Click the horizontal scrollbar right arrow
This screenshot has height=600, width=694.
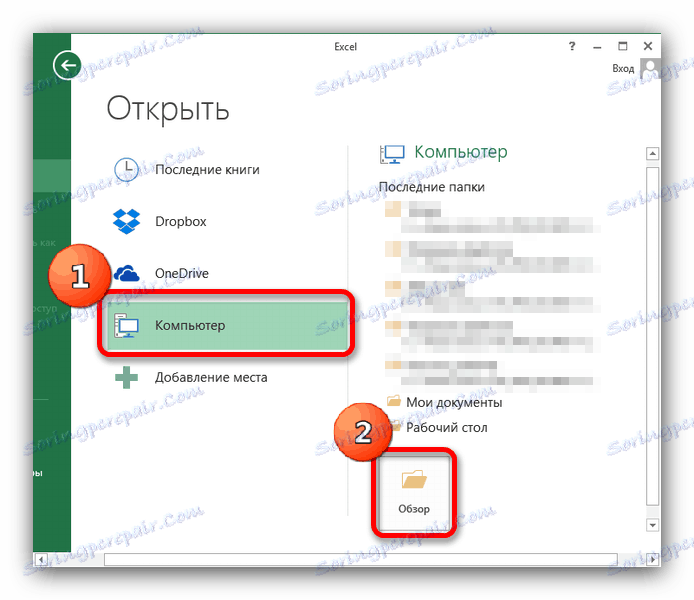[653, 560]
